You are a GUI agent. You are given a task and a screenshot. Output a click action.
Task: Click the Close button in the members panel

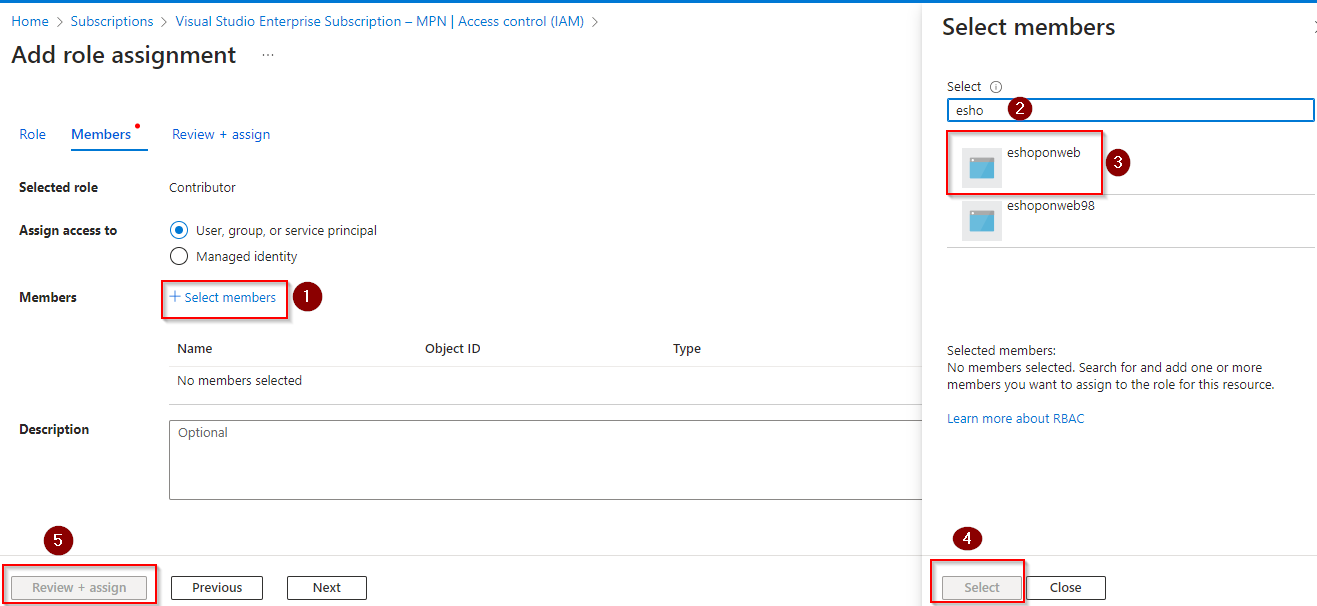(x=1066, y=588)
